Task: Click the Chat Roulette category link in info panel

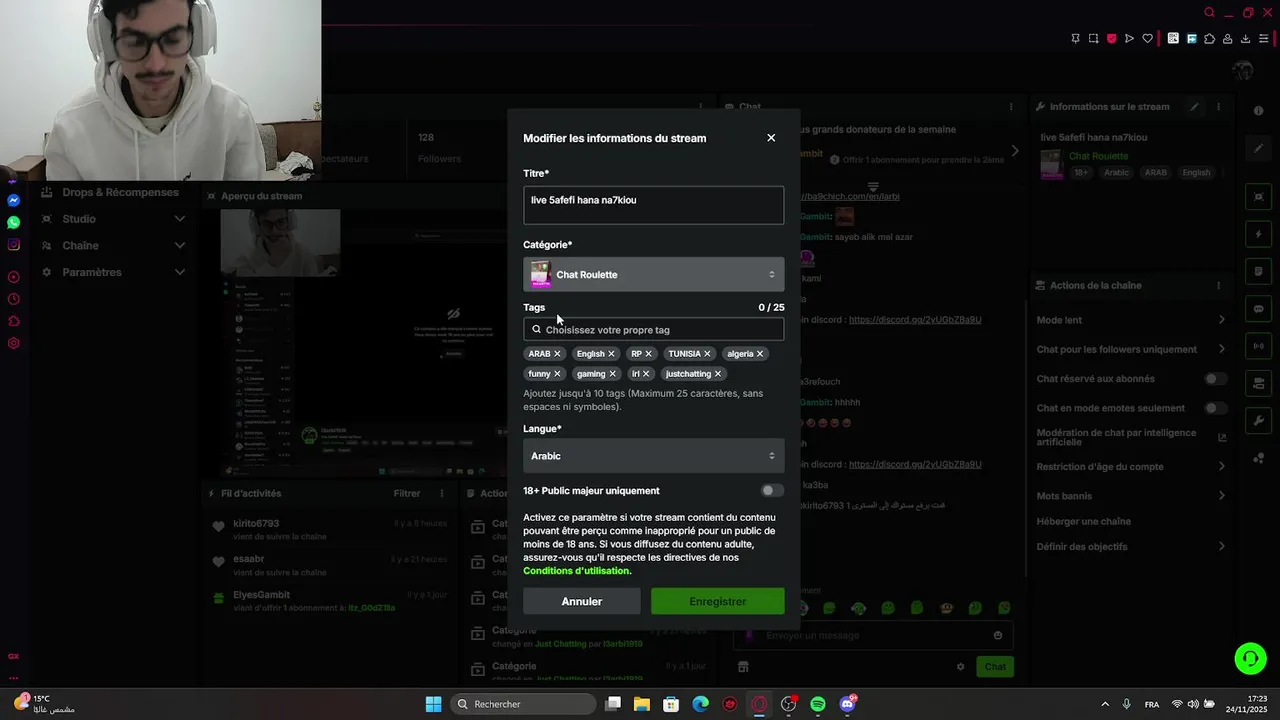Action: [1098, 156]
